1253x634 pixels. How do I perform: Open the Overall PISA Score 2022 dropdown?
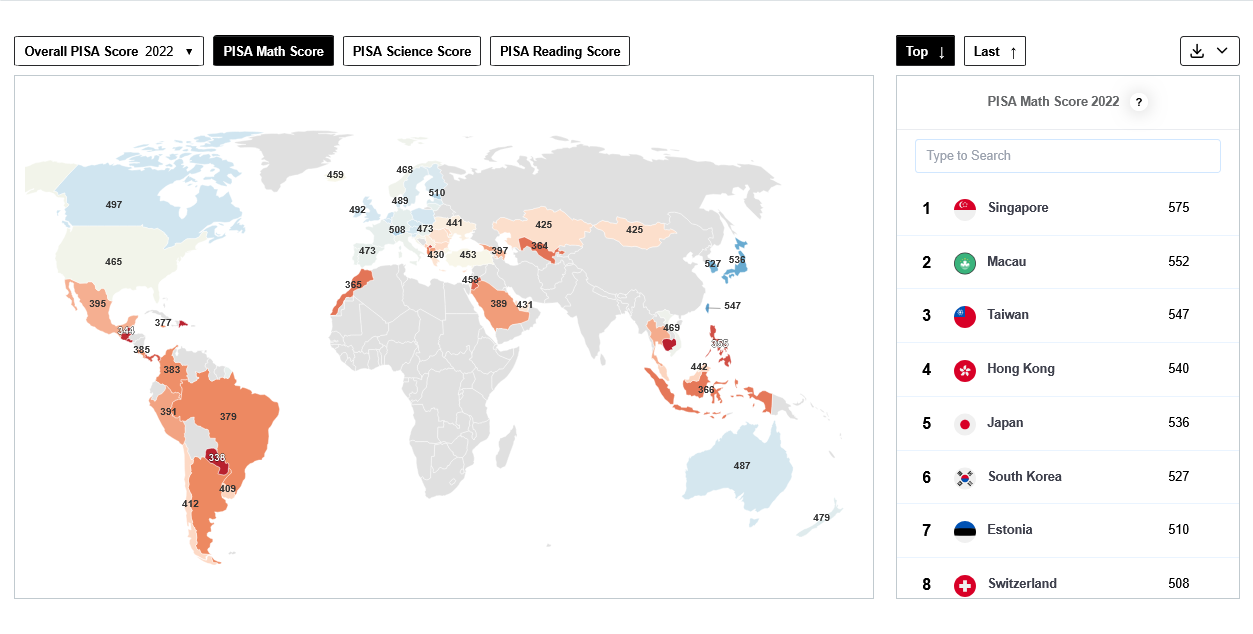109,51
